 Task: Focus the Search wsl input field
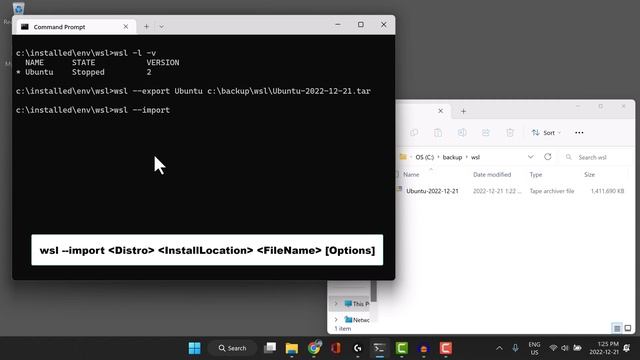click(597, 157)
